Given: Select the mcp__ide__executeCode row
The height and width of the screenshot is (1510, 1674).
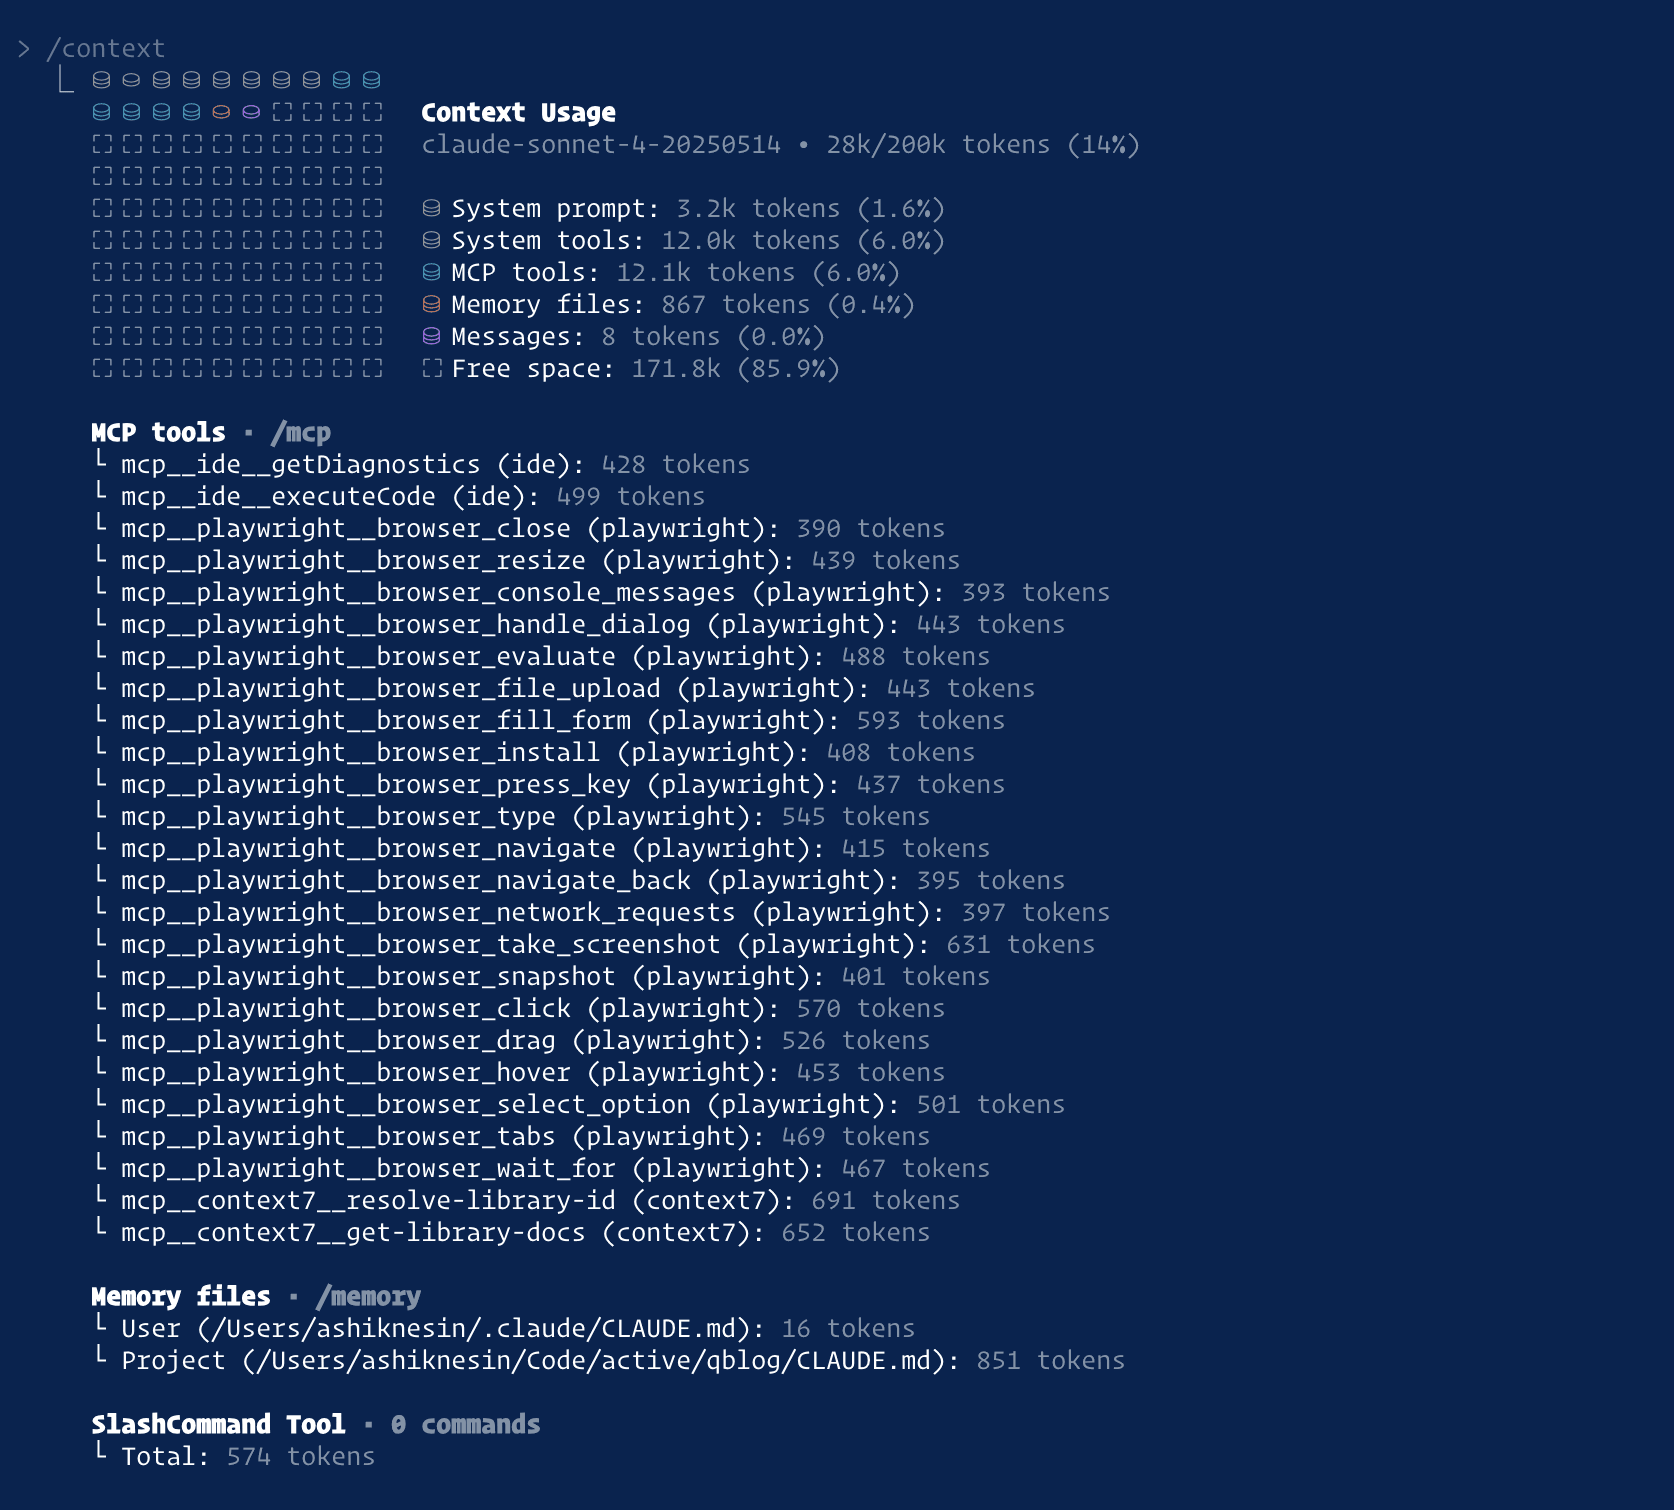Looking at the screenshot, I should point(400,497).
